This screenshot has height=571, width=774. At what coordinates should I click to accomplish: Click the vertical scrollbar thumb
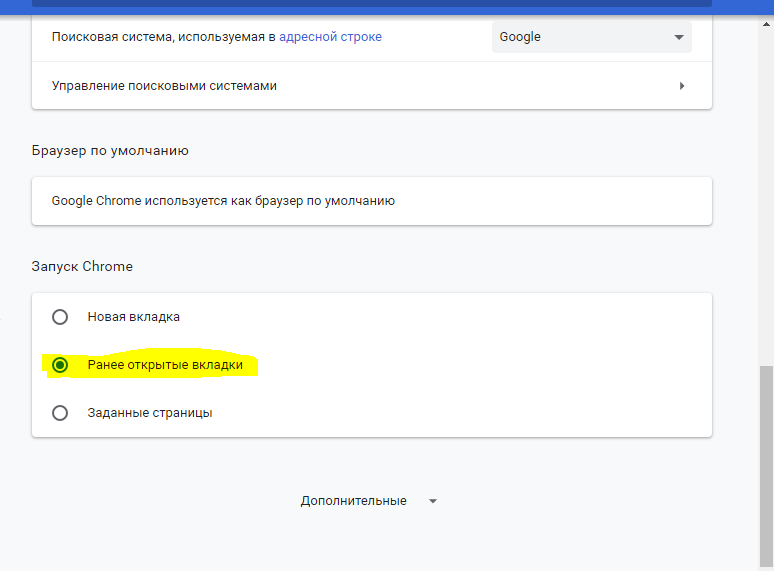(765, 460)
